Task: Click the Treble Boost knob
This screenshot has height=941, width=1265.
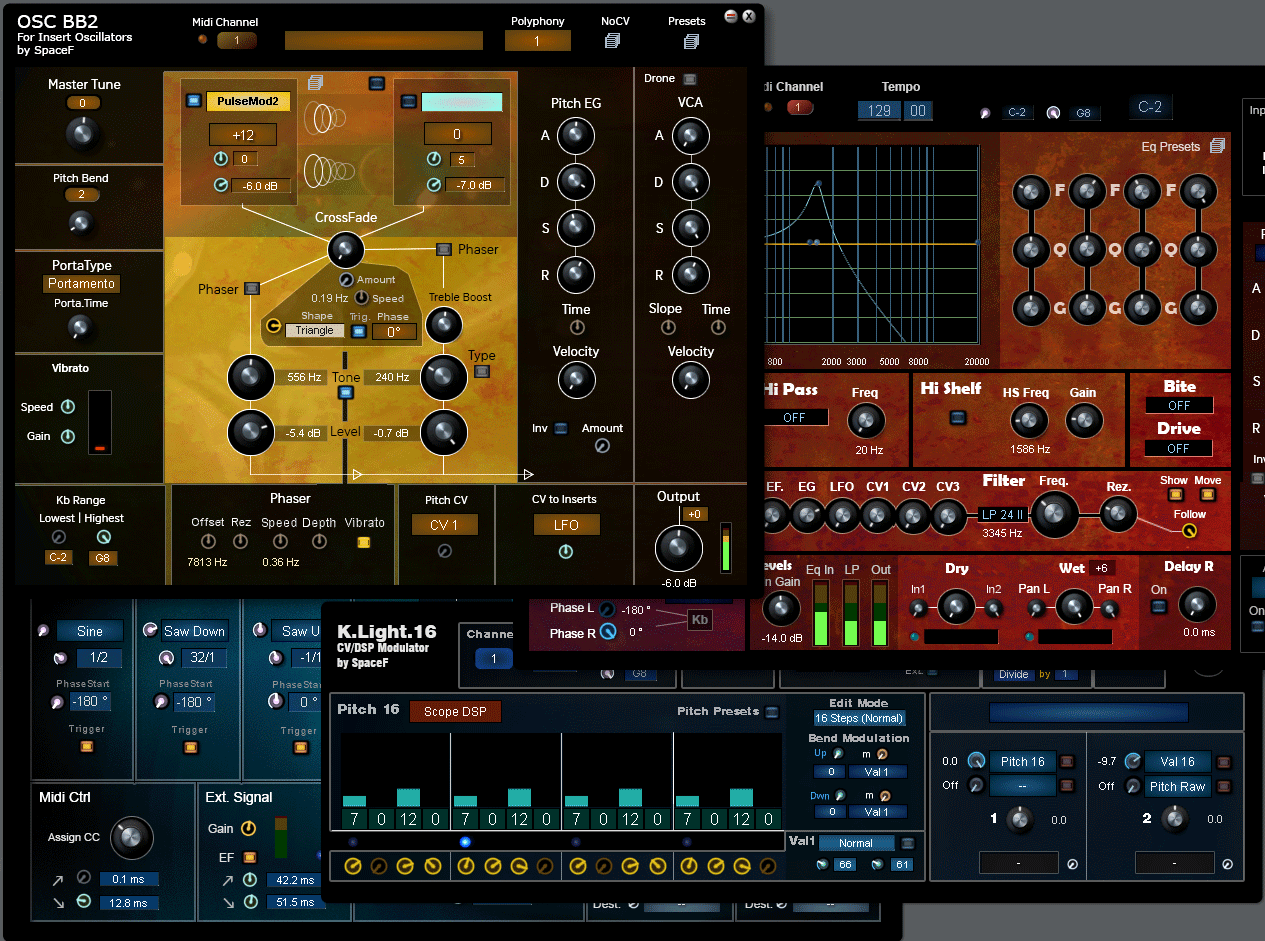Action: pyautogui.click(x=444, y=325)
